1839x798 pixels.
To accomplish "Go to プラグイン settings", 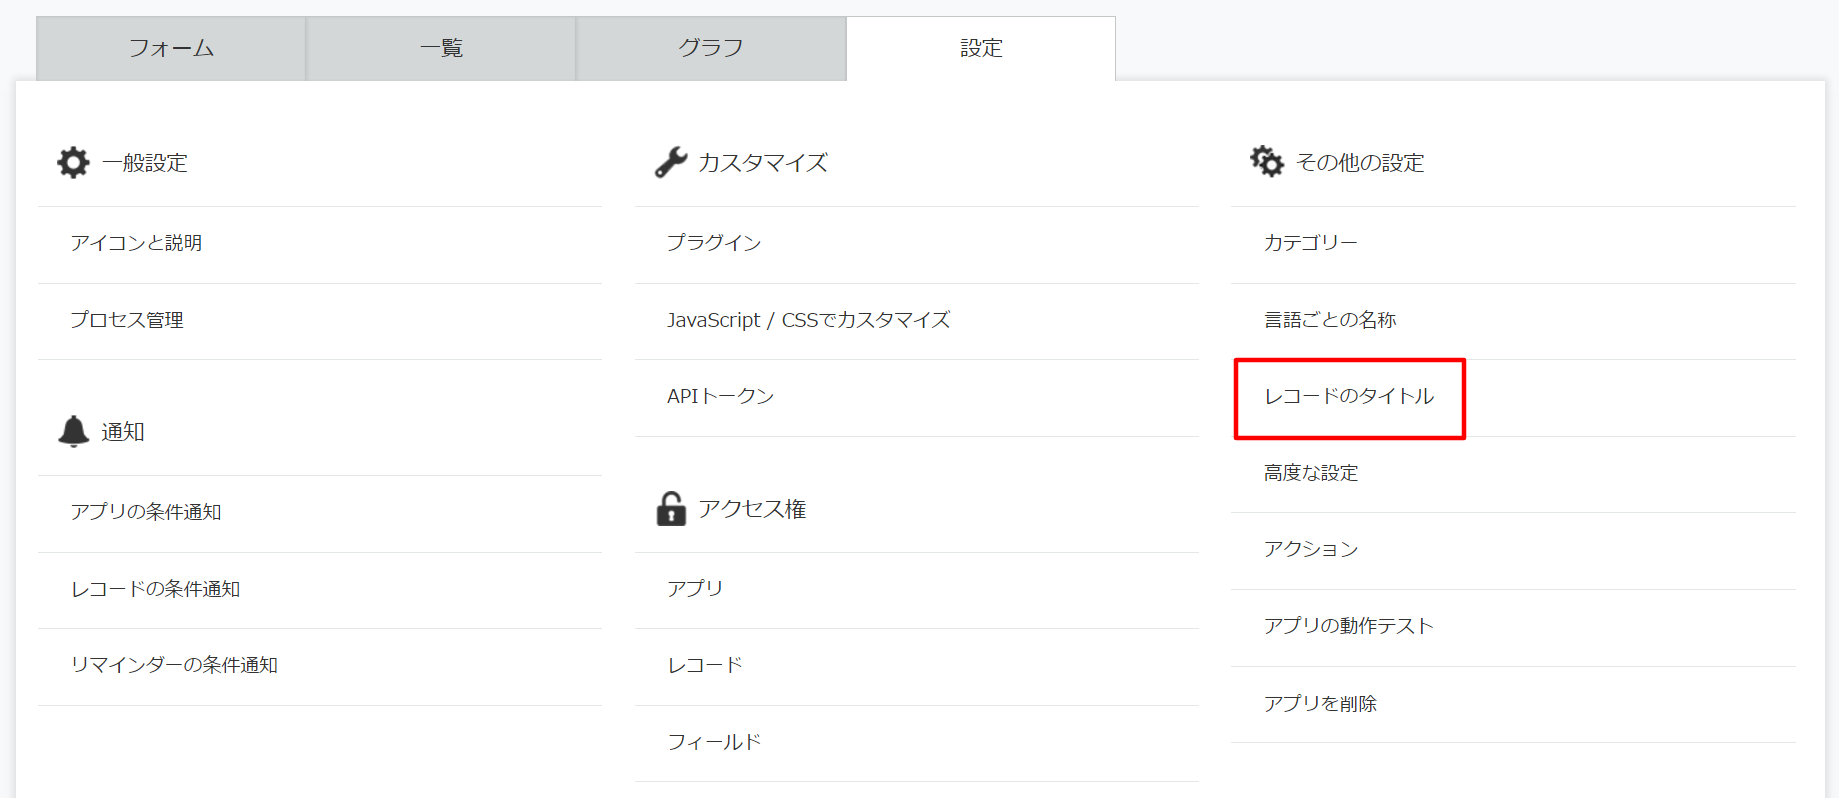I will pos(714,243).
